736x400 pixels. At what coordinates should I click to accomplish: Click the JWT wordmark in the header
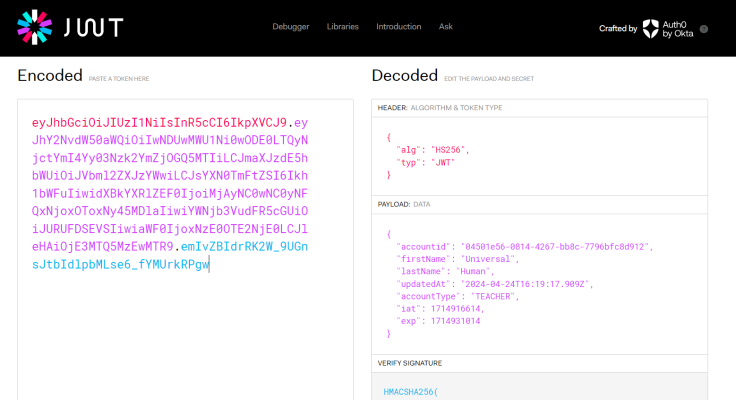pyautogui.click(x=93, y=27)
